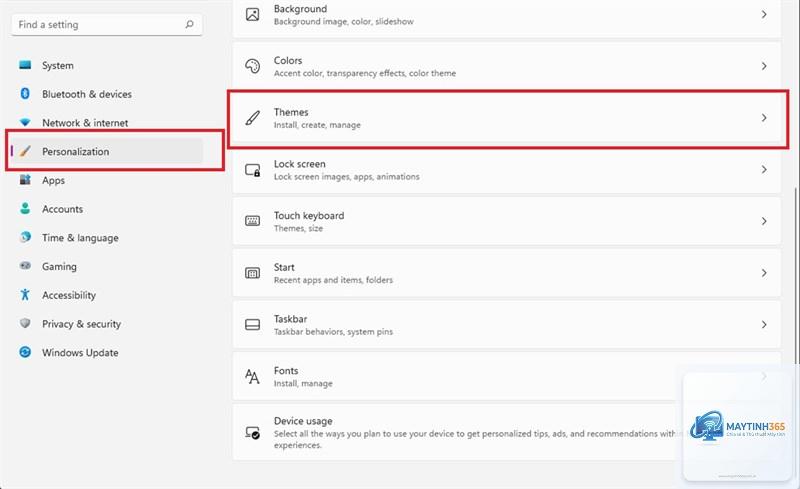Screen dimensions: 800x489
Task: Open Themes via its chevron arrow
Action: pos(764,118)
